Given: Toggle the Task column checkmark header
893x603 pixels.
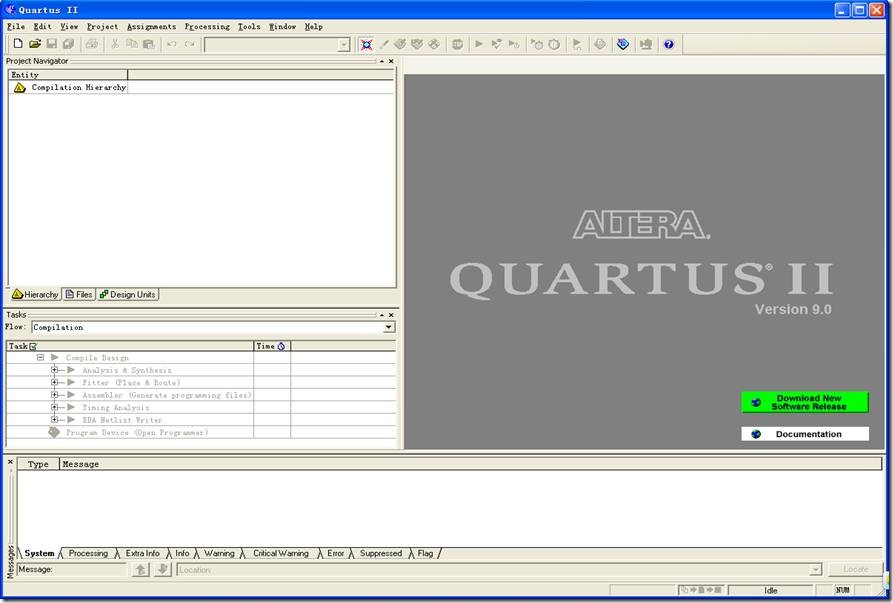Looking at the screenshot, I should click(x=33, y=346).
